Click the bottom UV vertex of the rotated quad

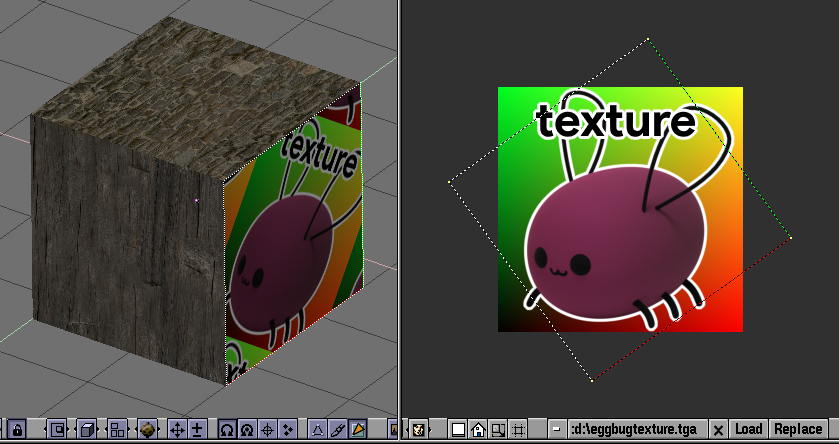click(x=592, y=380)
